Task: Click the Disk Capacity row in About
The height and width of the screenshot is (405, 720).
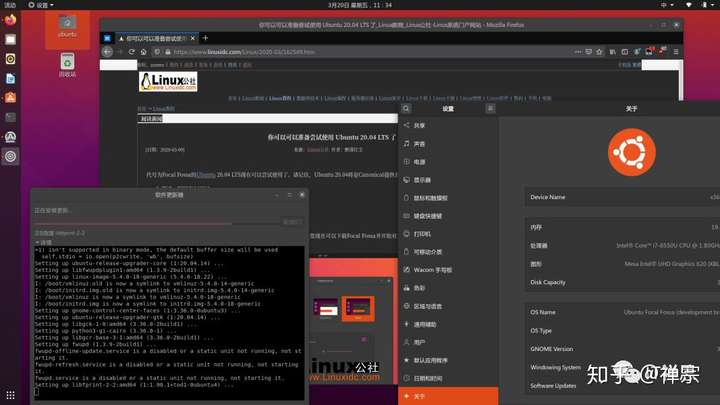Action: pyautogui.click(x=622, y=282)
